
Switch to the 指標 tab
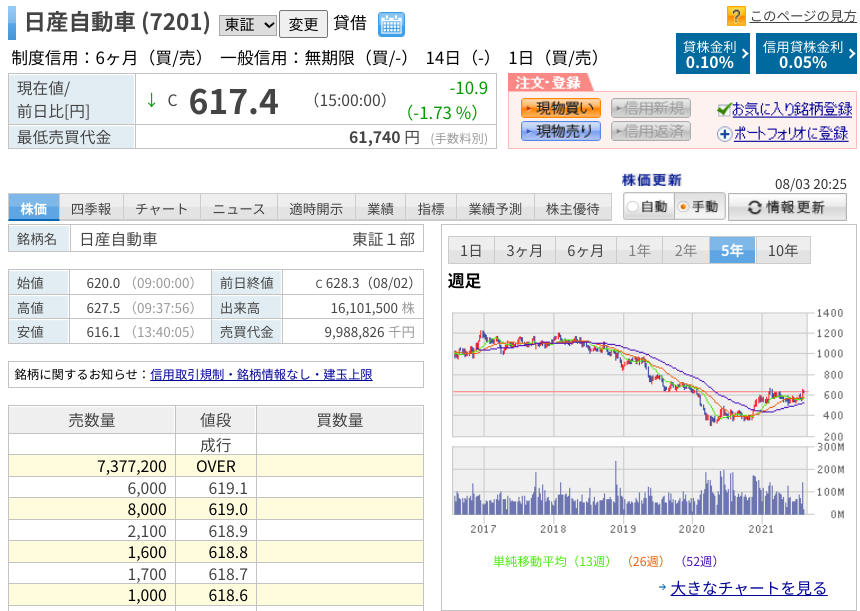click(x=431, y=208)
